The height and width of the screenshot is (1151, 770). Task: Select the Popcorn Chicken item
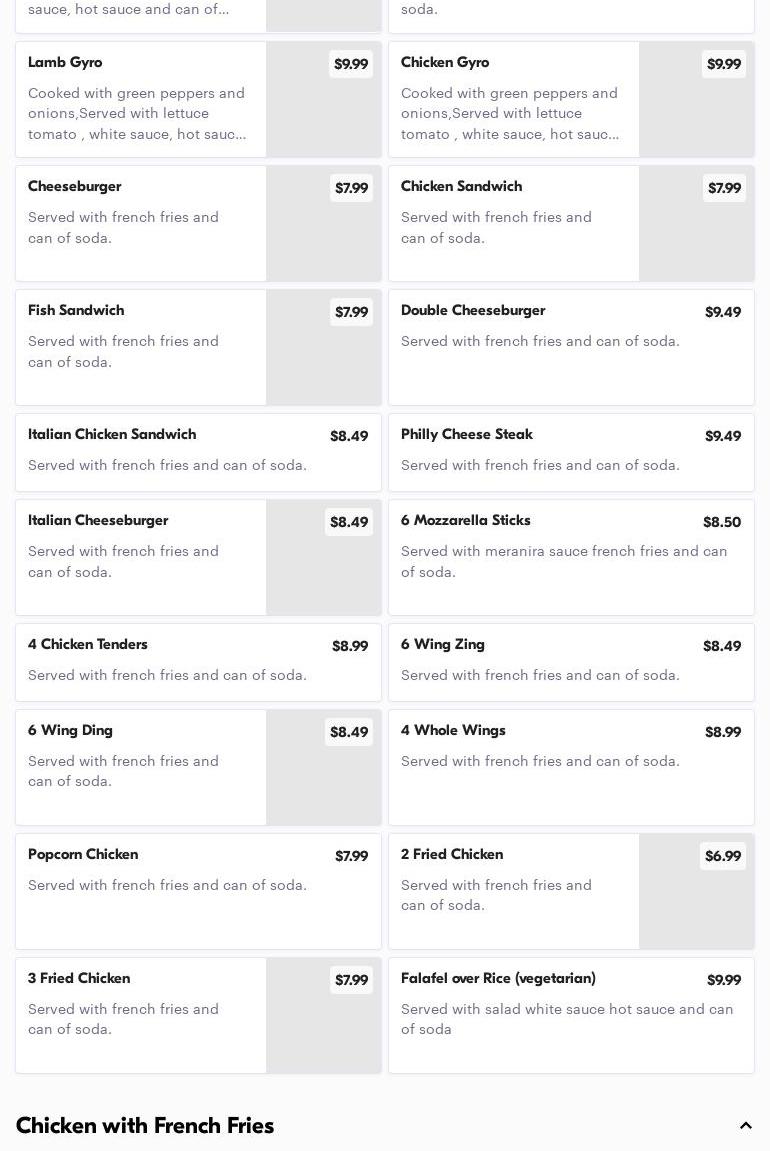point(198,891)
